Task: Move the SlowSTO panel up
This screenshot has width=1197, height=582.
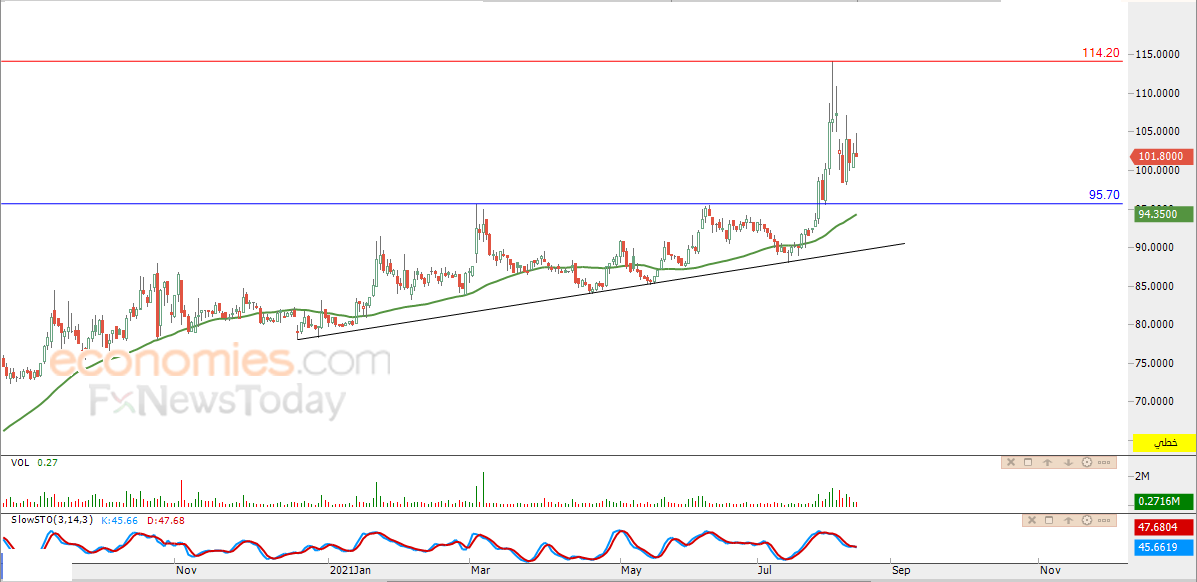Action: (1068, 520)
